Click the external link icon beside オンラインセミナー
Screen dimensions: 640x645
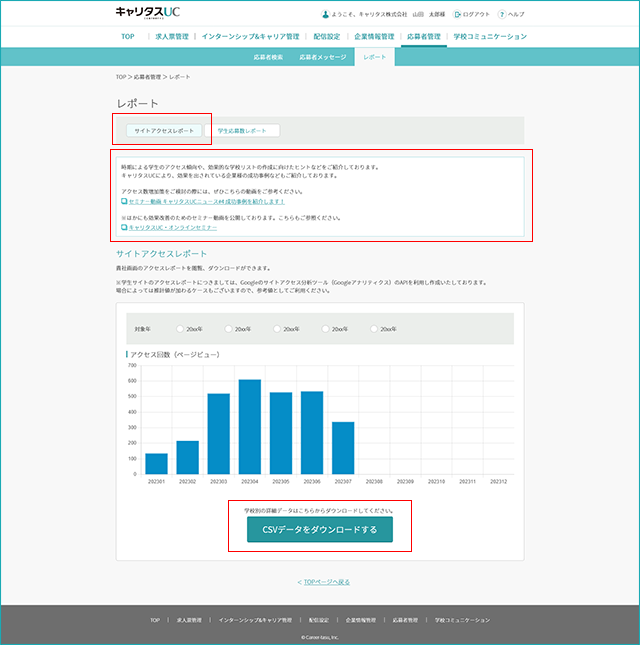[124, 227]
